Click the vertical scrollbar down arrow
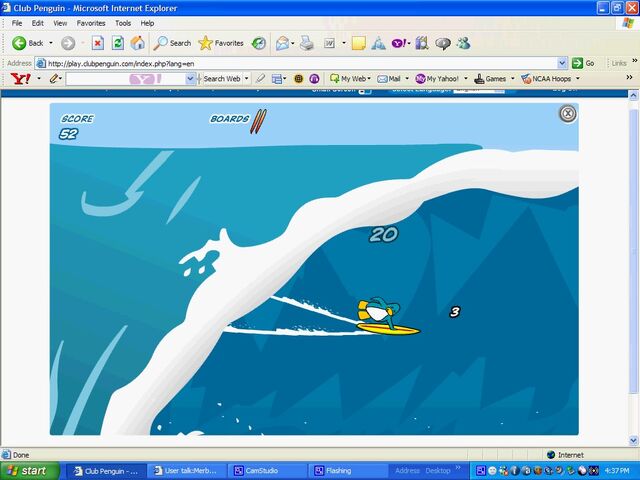 click(633, 440)
